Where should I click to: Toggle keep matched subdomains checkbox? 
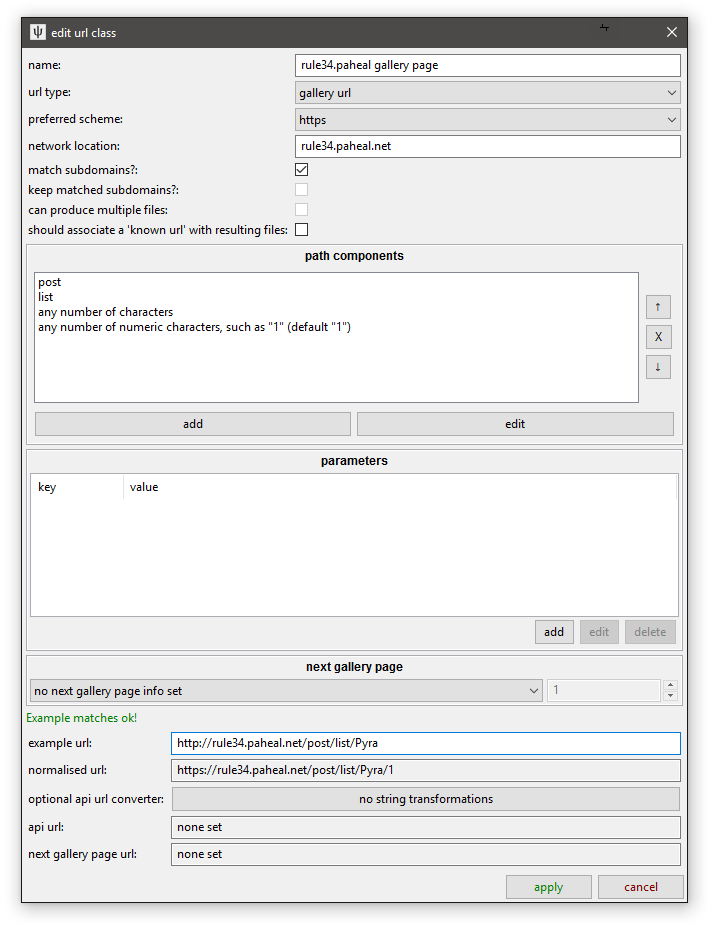pyautogui.click(x=302, y=190)
